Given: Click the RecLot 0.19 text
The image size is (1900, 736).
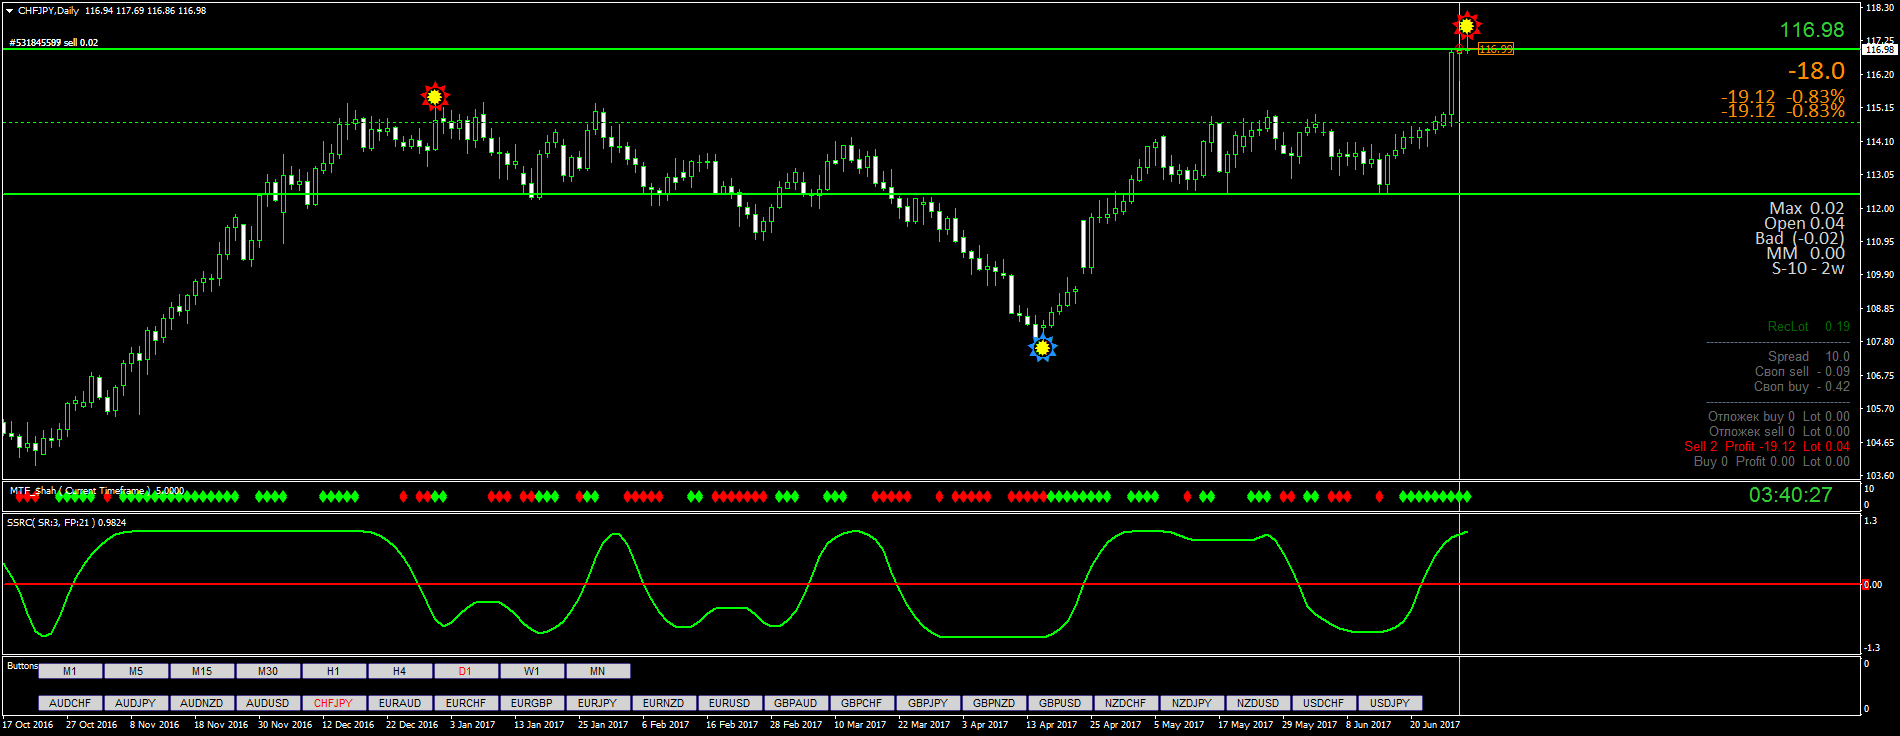Looking at the screenshot, I should [1809, 327].
